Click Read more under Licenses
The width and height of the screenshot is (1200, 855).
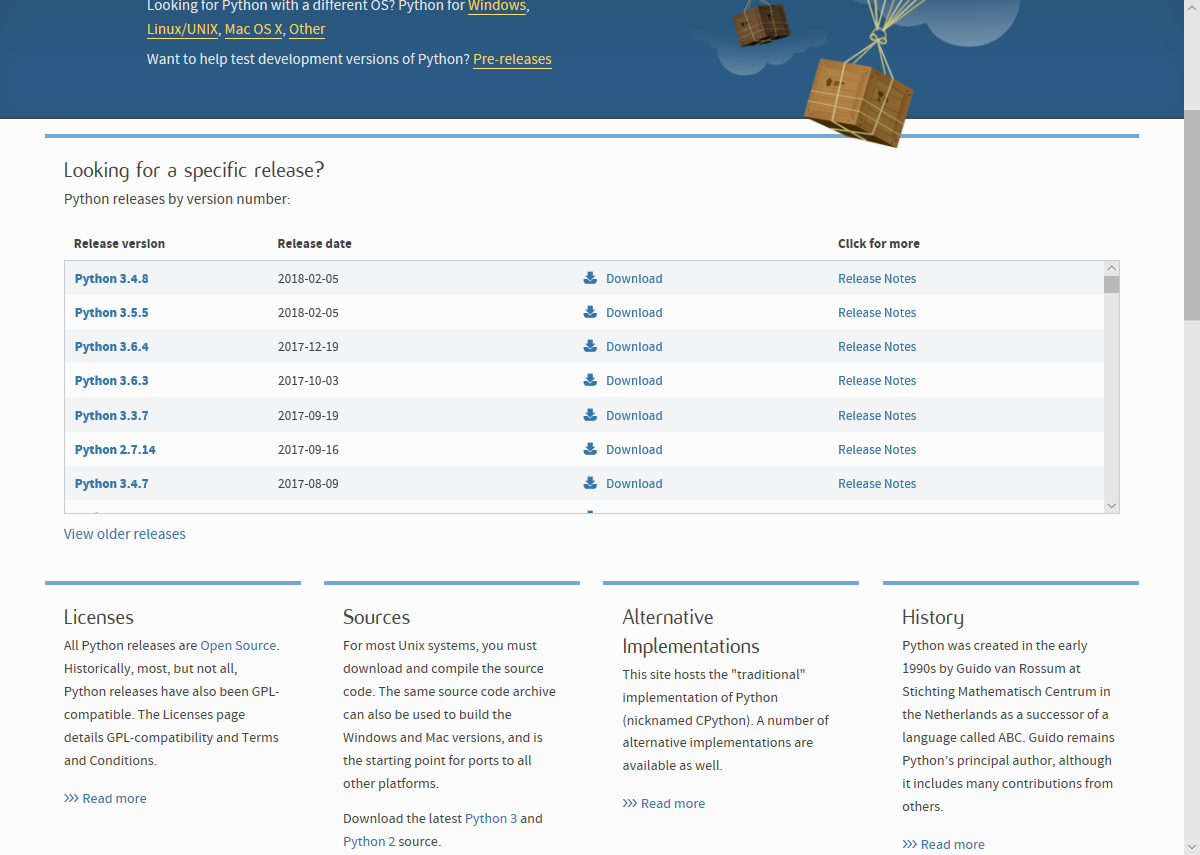click(x=105, y=799)
